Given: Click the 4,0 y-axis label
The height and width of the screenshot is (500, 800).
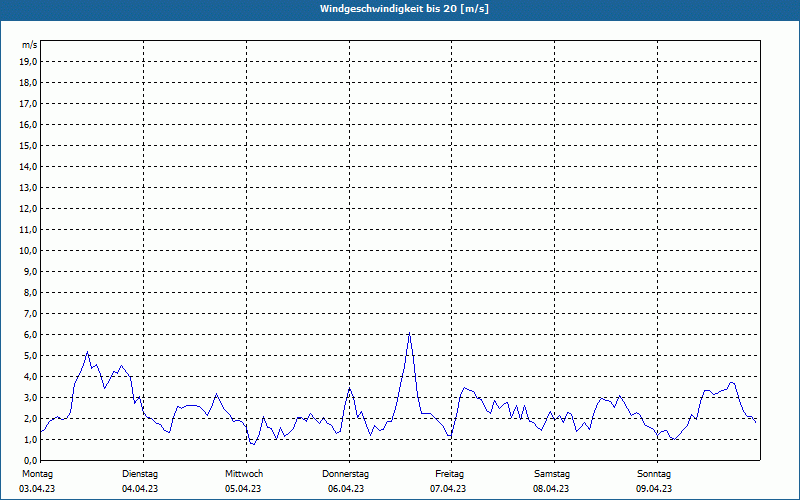Looking at the screenshot, I should pos(30,377).
